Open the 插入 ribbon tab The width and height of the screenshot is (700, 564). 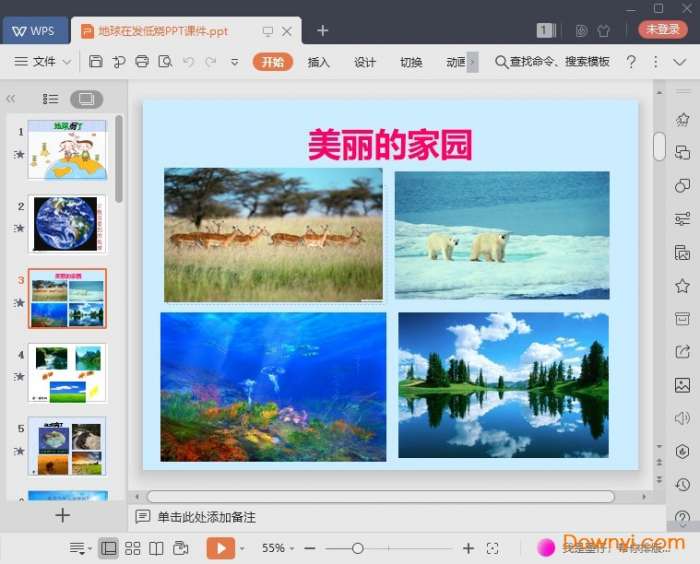319,62
